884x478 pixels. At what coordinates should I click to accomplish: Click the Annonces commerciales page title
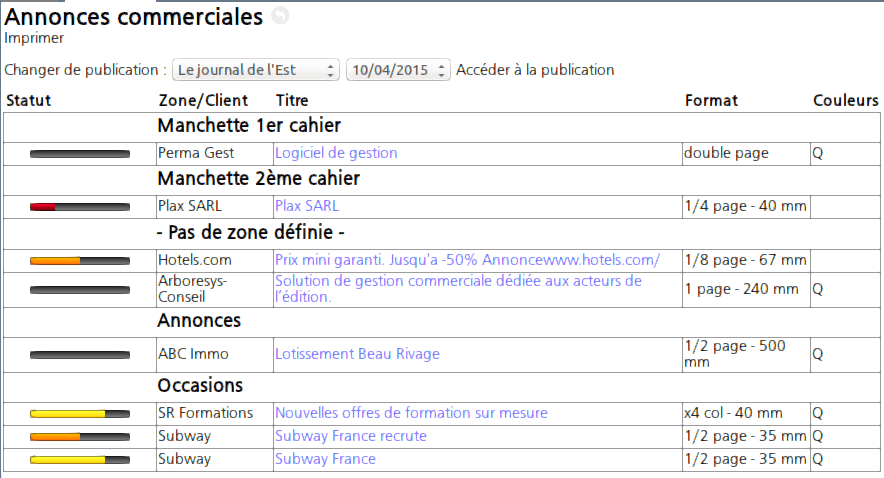134,17
